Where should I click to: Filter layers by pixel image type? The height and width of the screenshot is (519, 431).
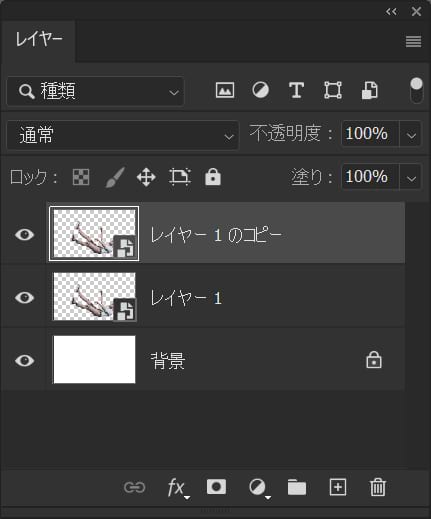(x=225, y=90)
